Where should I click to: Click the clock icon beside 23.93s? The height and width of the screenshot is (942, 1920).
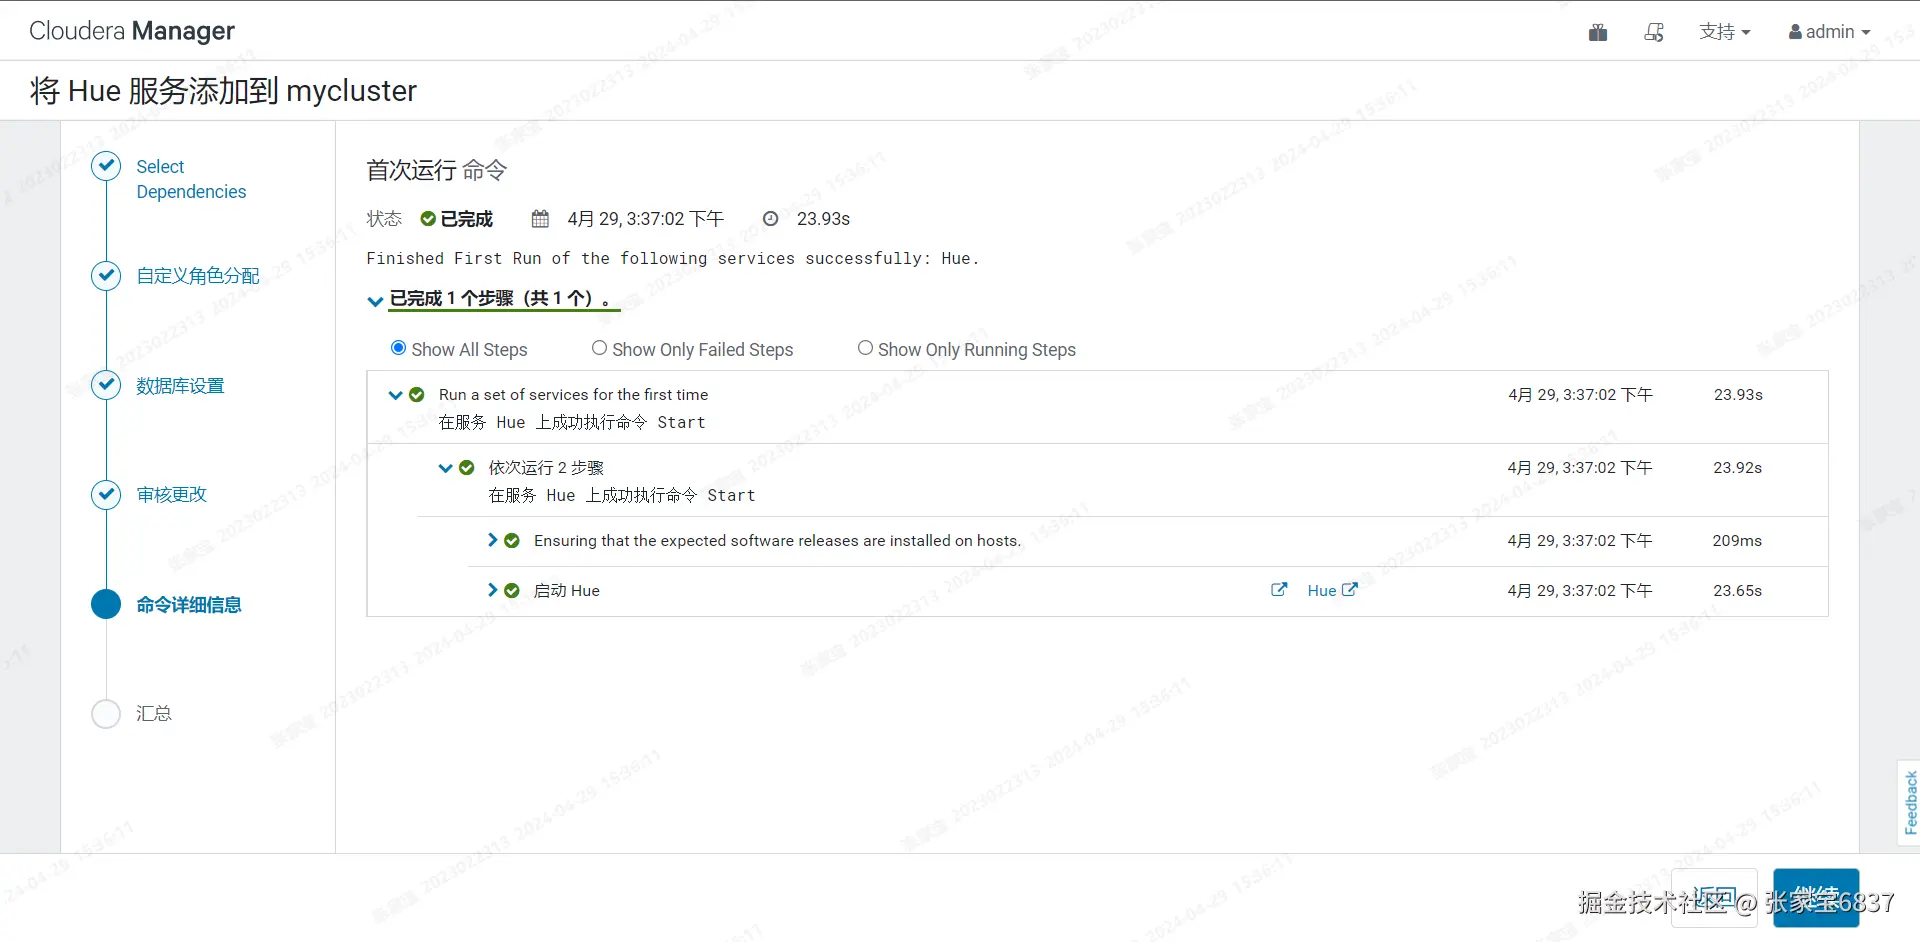click(770, 219)
